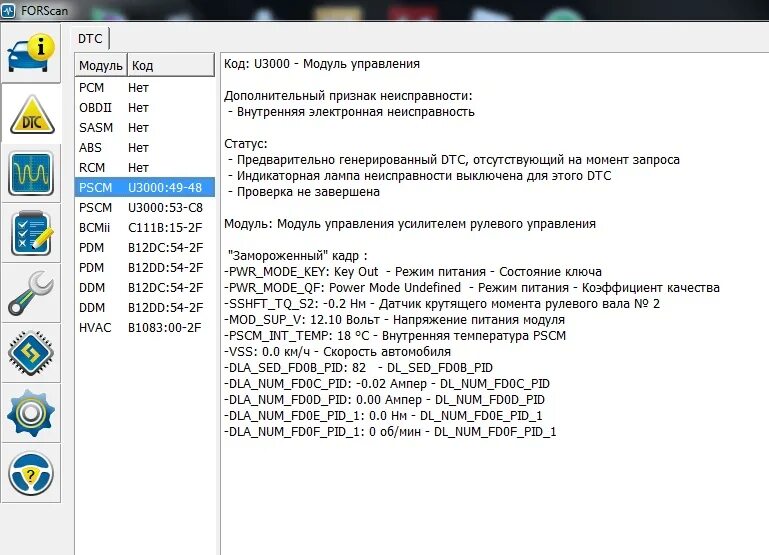The height and width of the screenshot is (555, 769).
Task: Click the MOD_SUP_V 12.10 Вольт line
Action: pyautogui.click(x=394, y=320)
